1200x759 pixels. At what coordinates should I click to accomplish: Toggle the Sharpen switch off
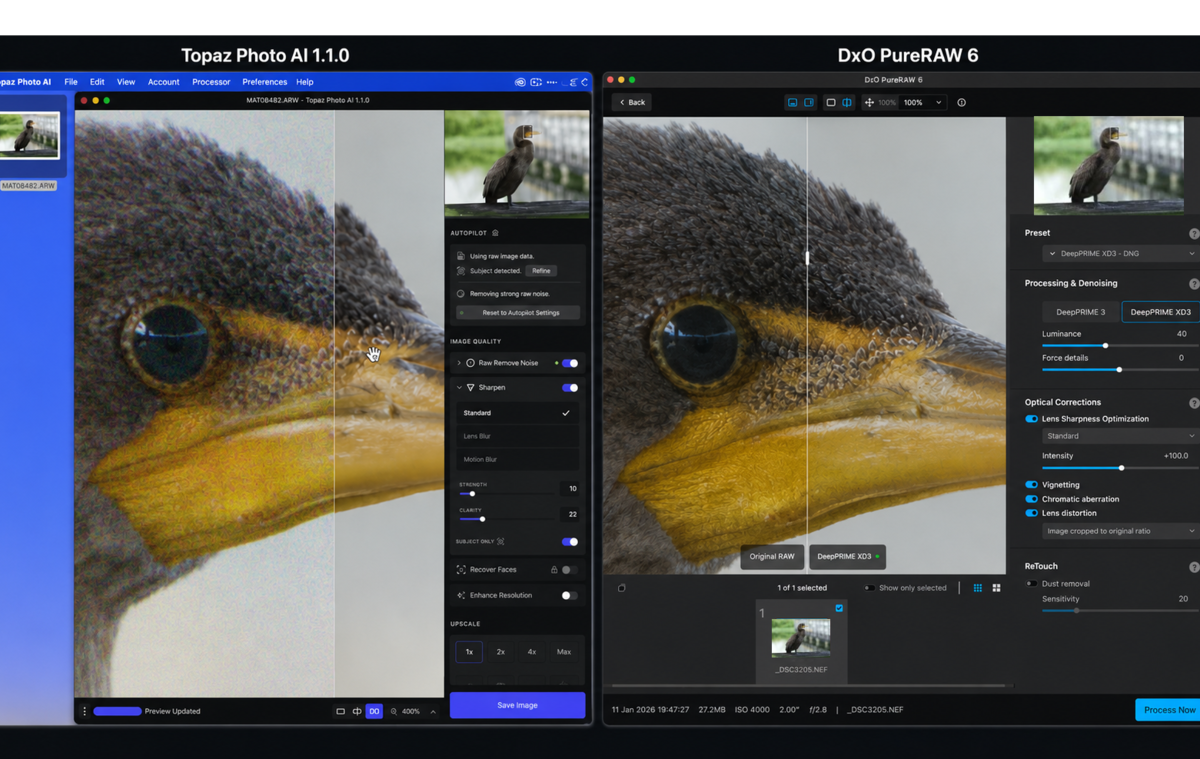point(570,388)
